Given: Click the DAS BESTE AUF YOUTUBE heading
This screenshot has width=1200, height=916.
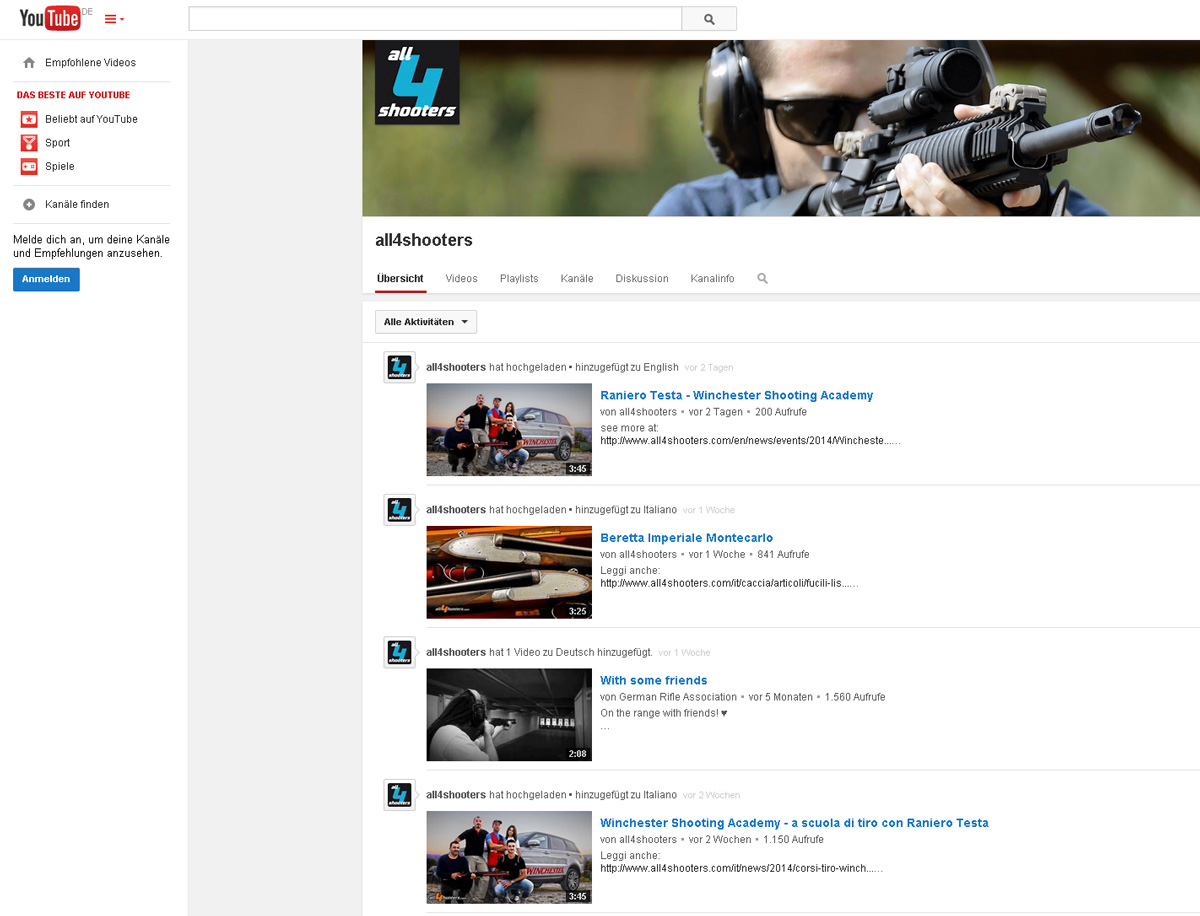Looking at the screenshot, I should tap(73, 95).
